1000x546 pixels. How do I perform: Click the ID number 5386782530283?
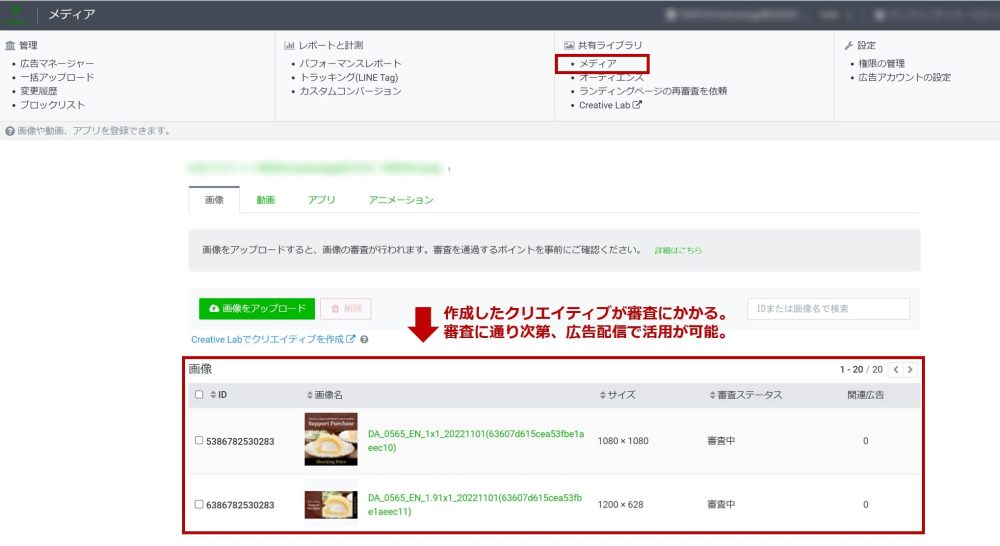[240, 441]
